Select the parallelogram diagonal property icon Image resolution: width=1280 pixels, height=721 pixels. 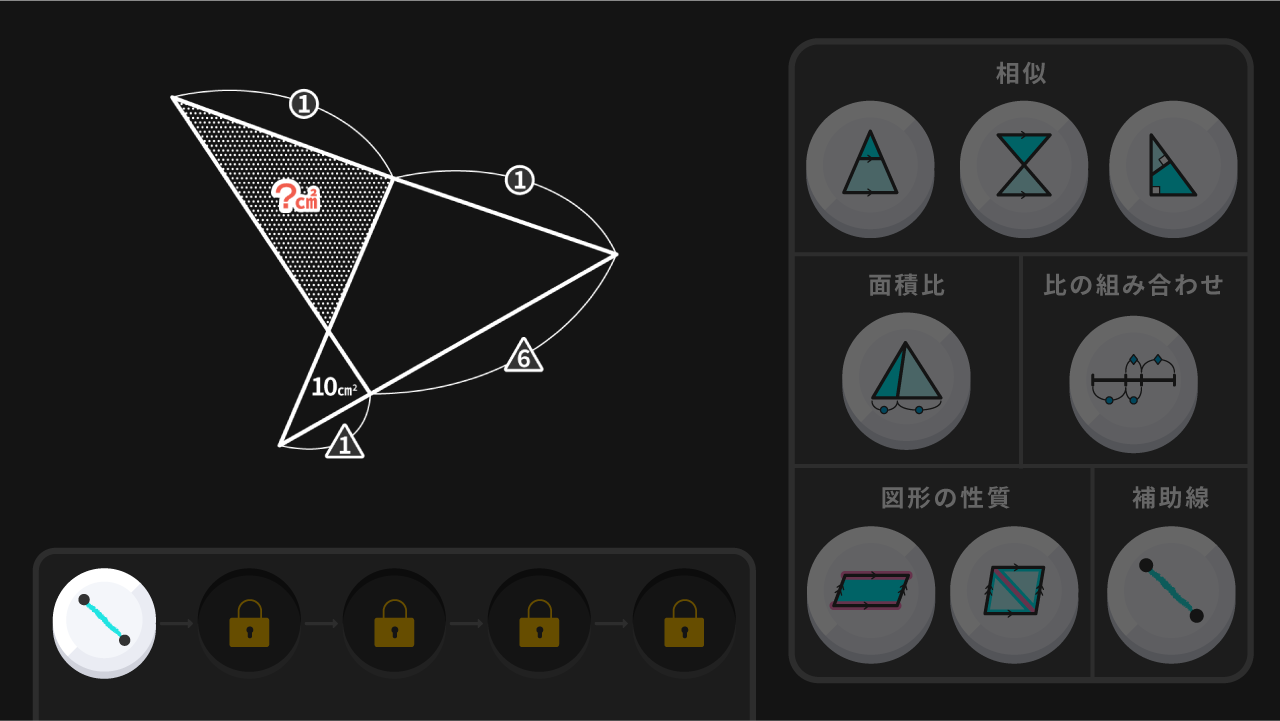pyautogui.click(x=1014, y=591)
